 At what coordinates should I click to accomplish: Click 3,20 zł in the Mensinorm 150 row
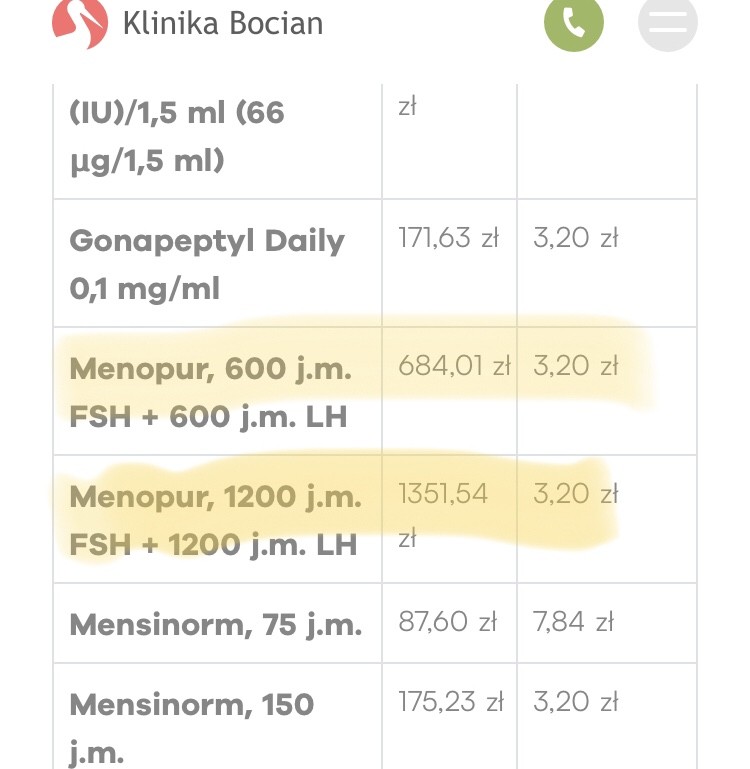point(576,702)
